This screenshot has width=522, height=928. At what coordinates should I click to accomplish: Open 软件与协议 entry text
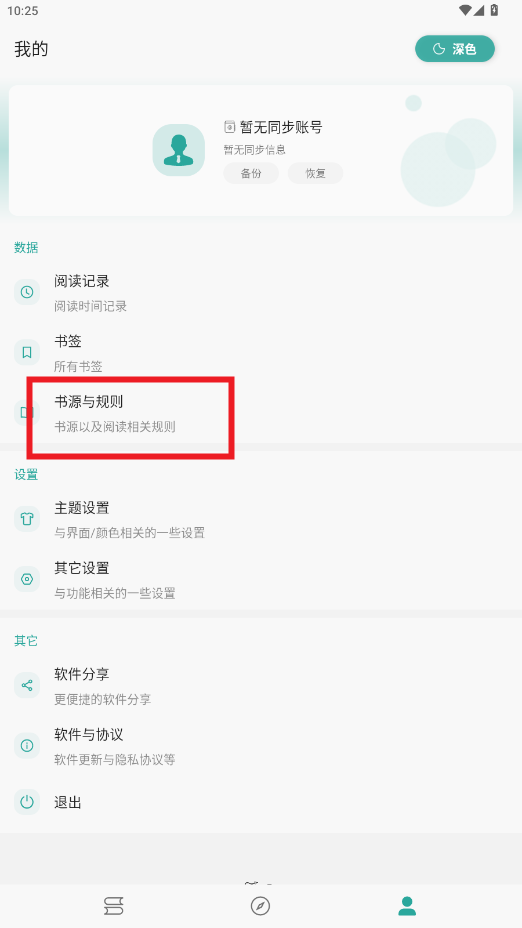pos(89,734)
